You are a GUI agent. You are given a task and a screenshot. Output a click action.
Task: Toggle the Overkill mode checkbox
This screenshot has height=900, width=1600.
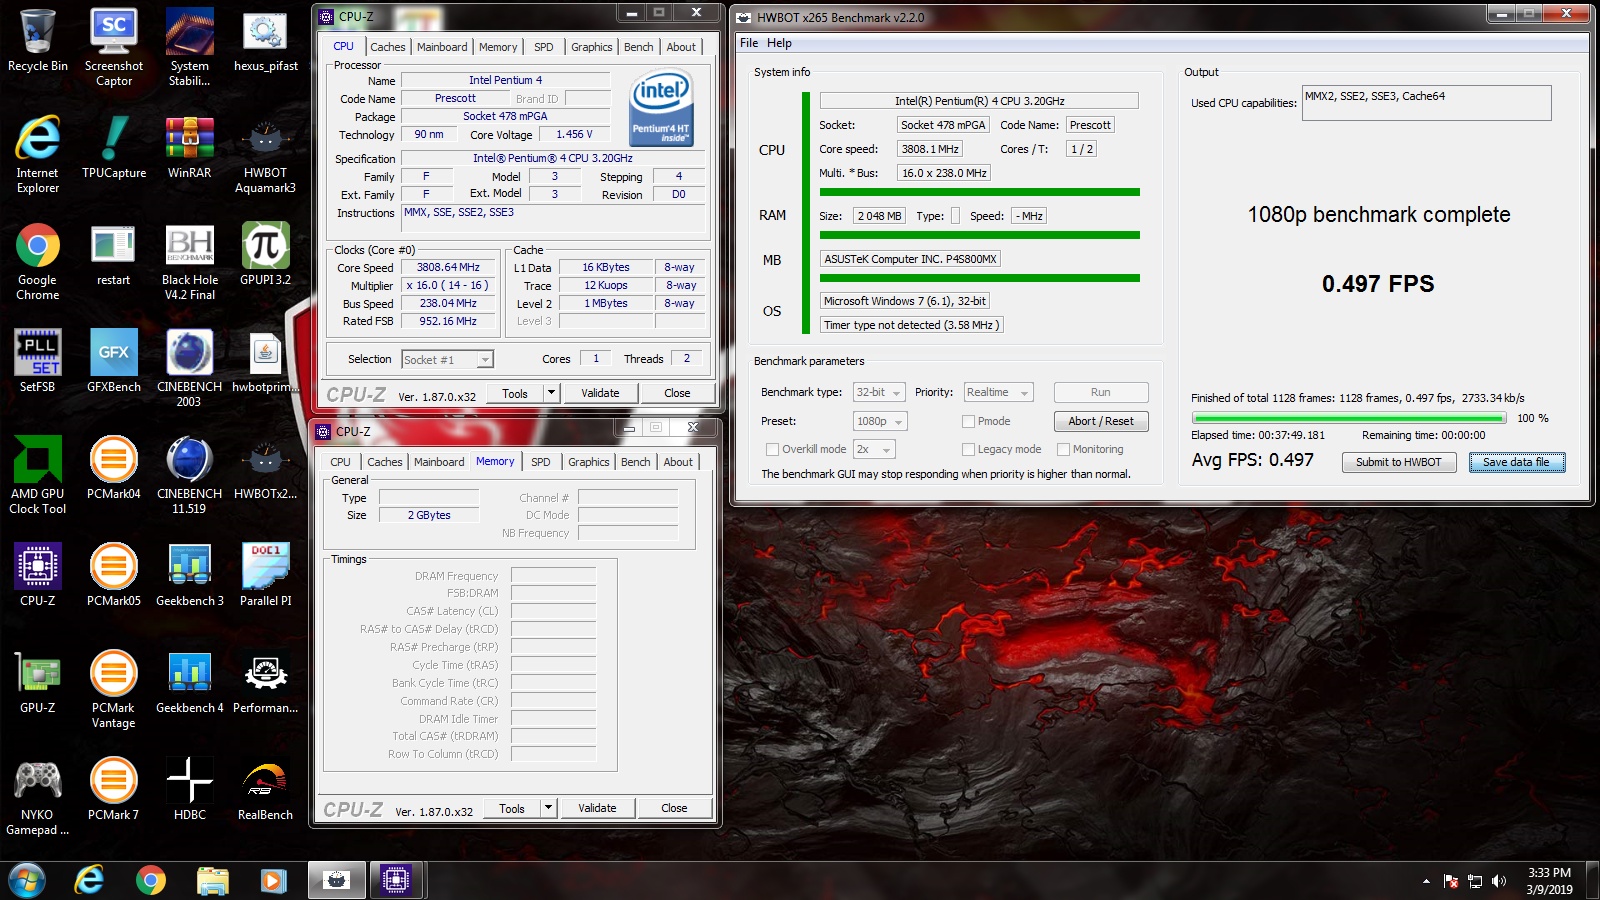pos(772,450)
